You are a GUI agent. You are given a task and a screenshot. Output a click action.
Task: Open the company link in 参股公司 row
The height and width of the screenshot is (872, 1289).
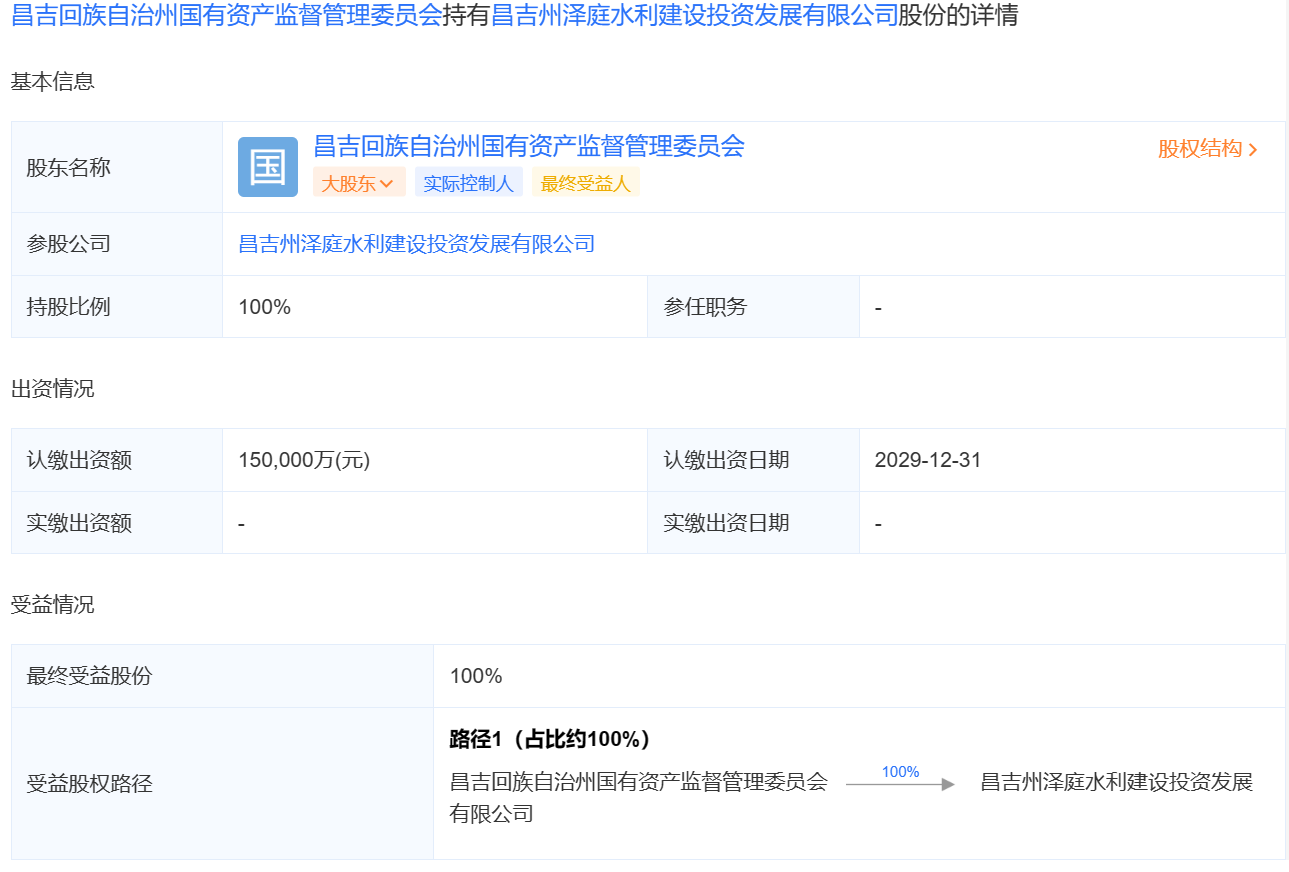[x=416, y=243]
